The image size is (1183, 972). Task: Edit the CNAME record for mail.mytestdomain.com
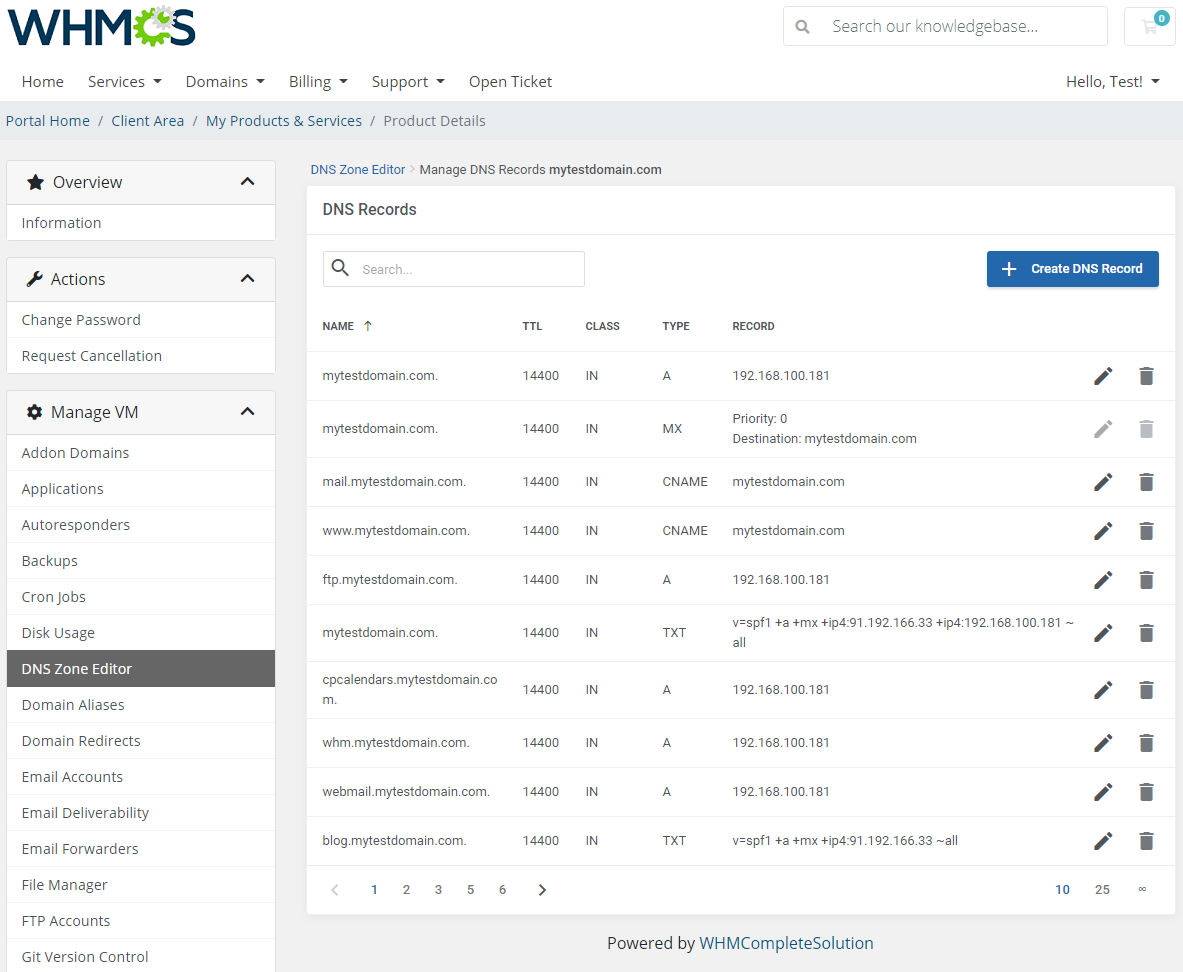(1103, 481)
